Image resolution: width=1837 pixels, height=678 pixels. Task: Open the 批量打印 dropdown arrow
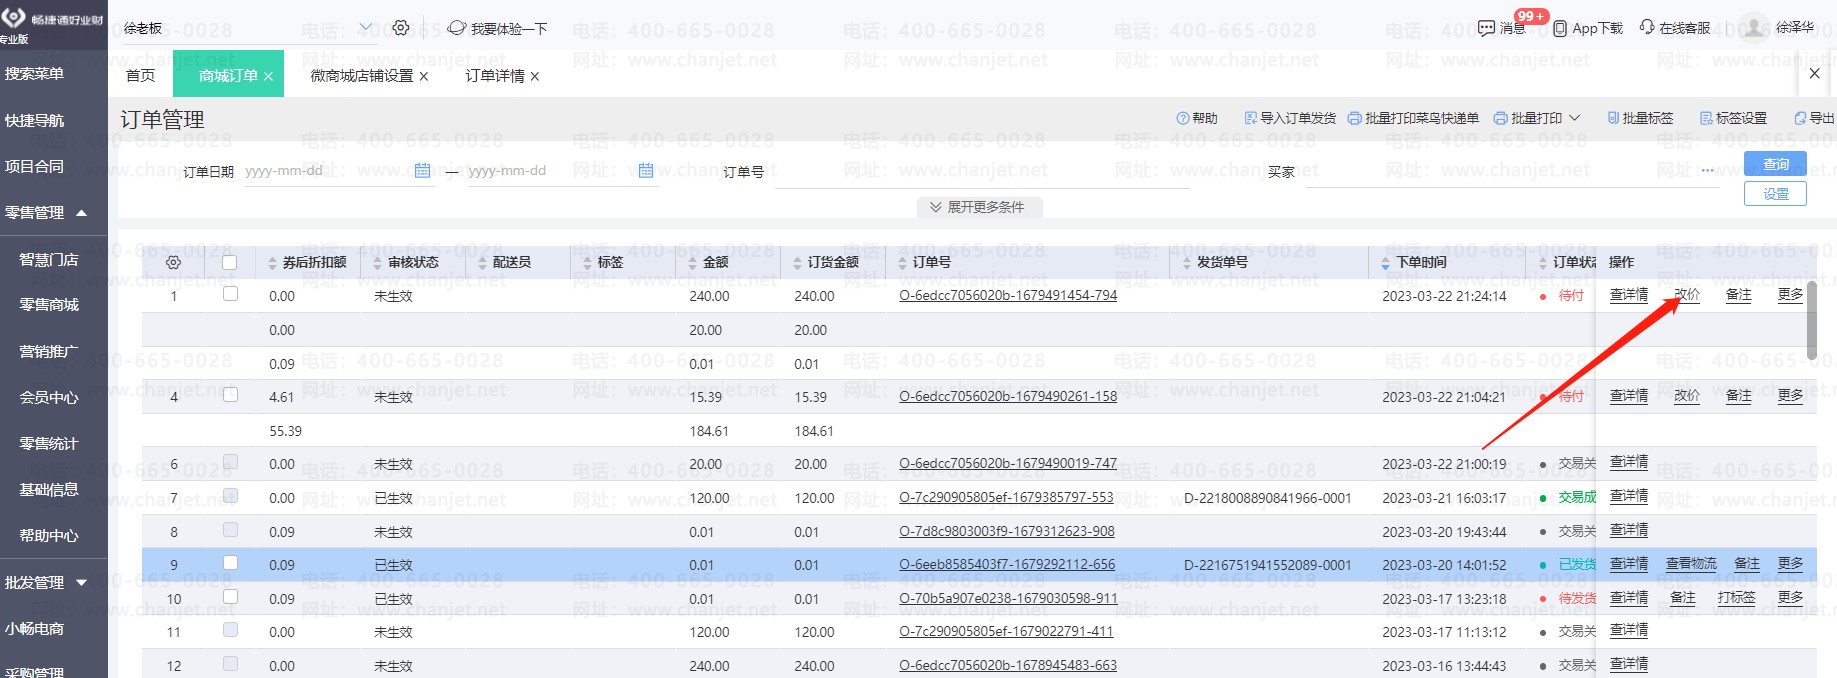pos(1575,118)
